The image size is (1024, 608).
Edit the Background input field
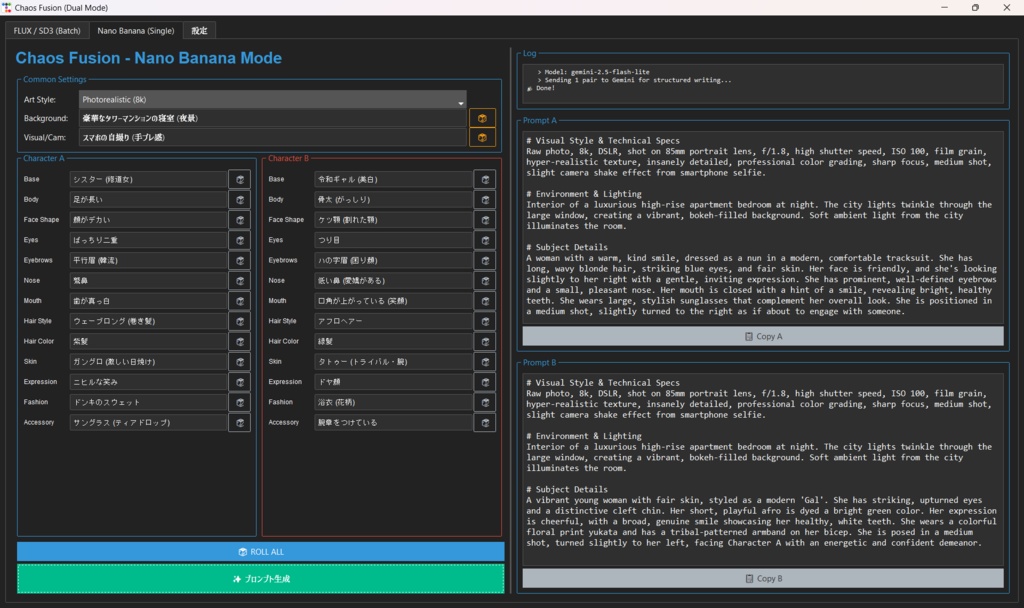click(272, 118)
